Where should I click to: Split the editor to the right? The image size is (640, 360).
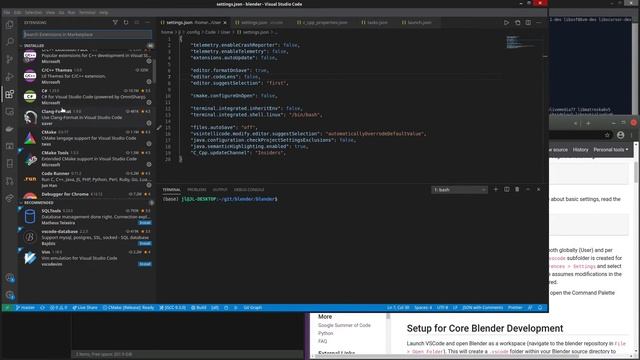[528, 22]
